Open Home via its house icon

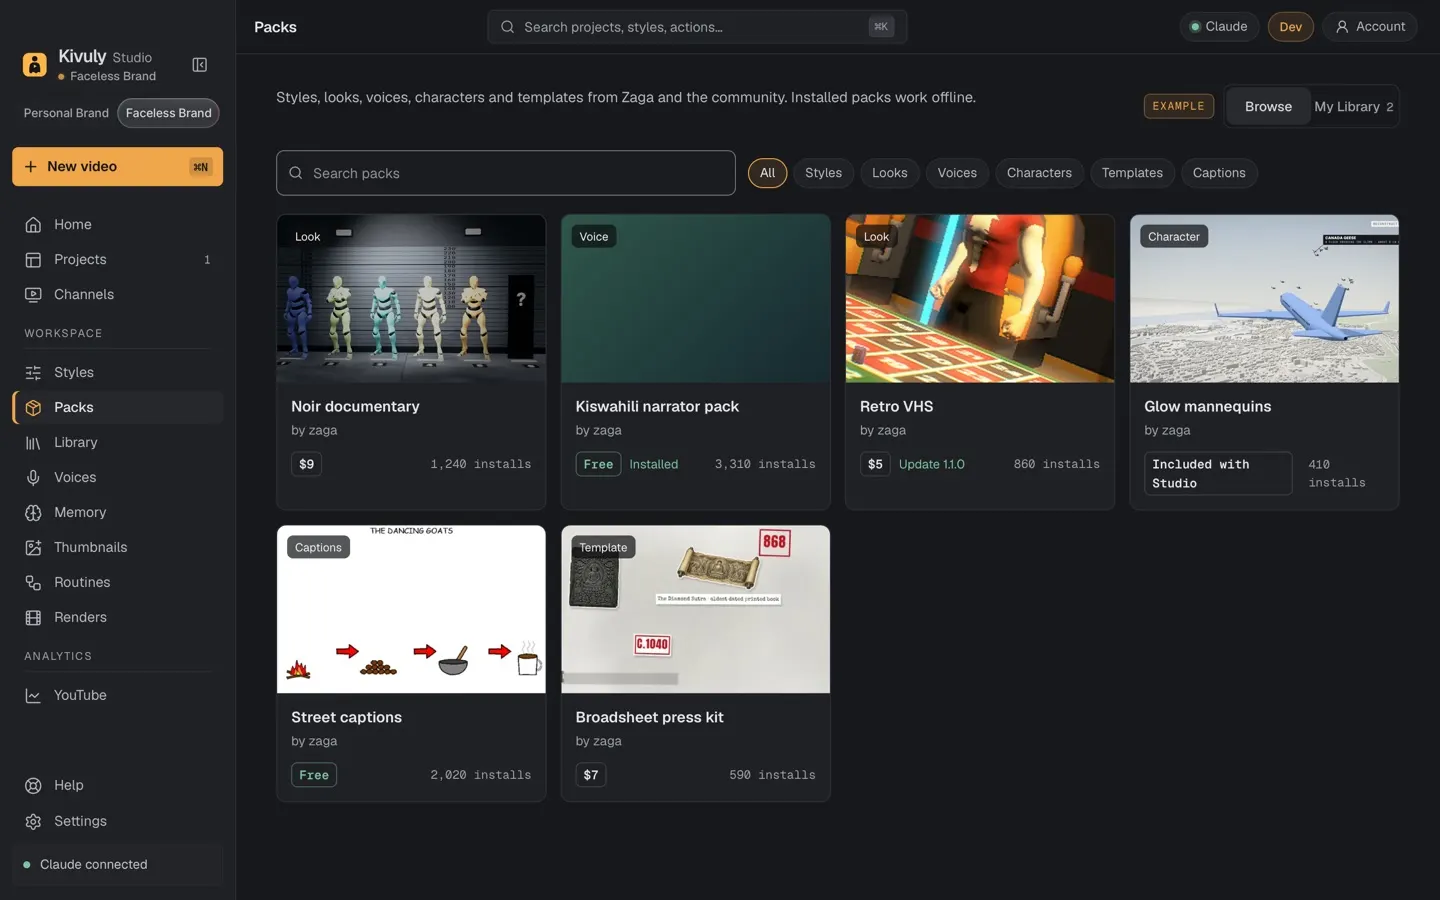point(33,225)
